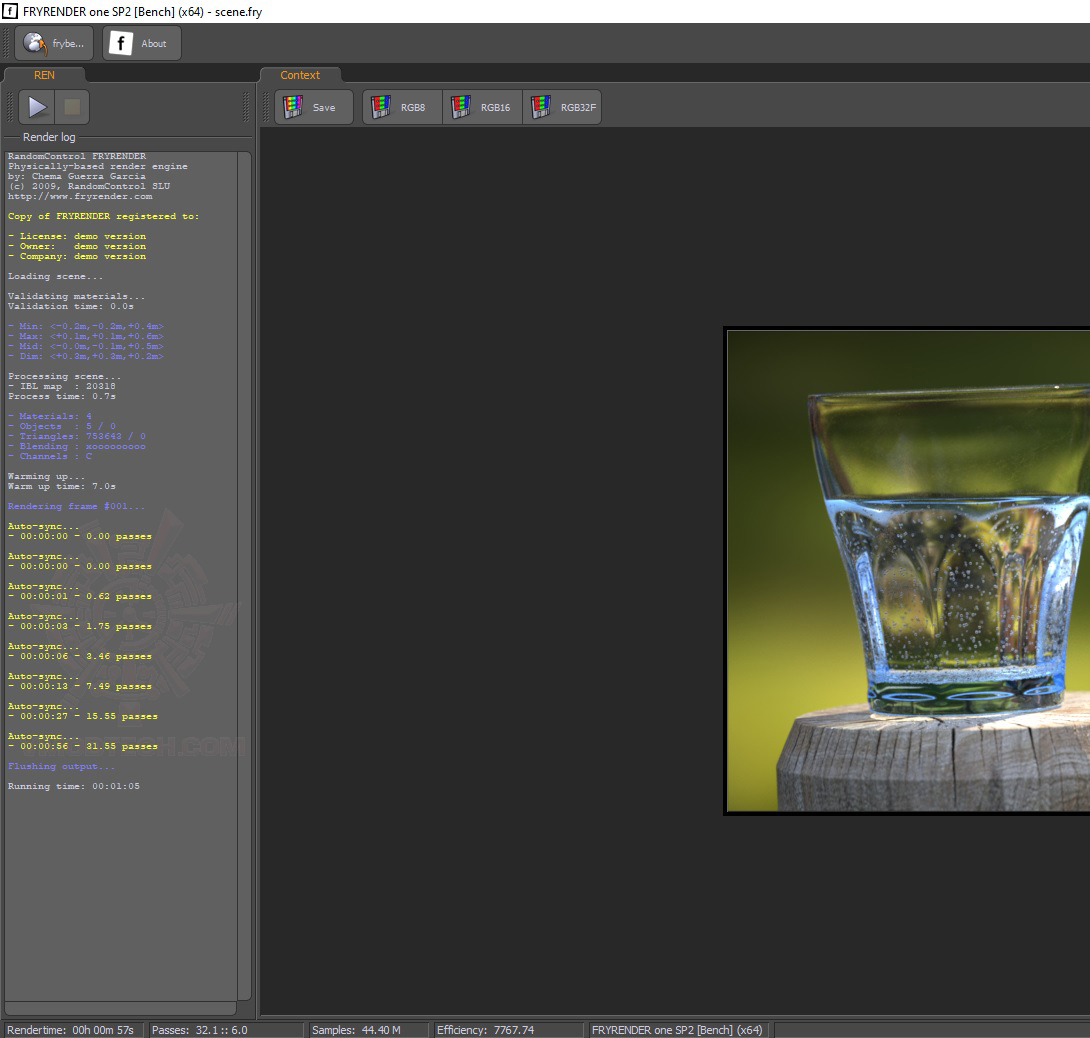1090x1038 pixels.
Task: Select RGB16 output format
Action: point(482,107)
